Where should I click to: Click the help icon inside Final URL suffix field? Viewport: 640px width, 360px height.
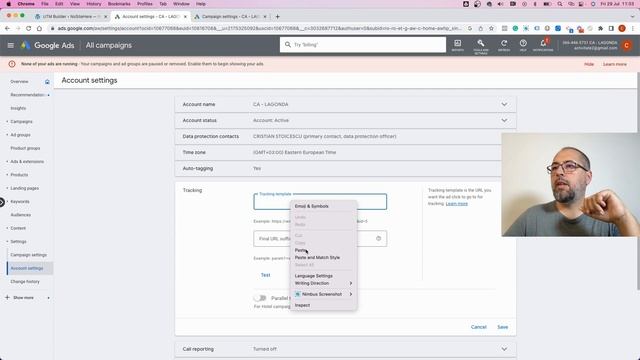[x=378, y=238]
